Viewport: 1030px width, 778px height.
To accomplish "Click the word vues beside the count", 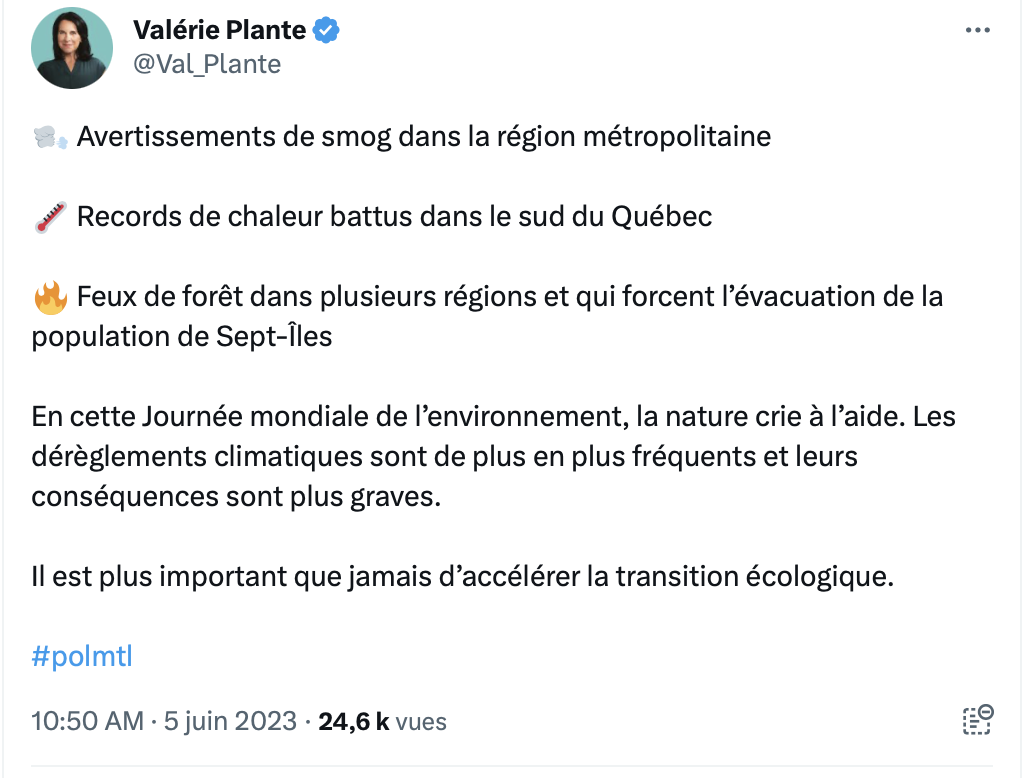I will [x=421, y=722].
